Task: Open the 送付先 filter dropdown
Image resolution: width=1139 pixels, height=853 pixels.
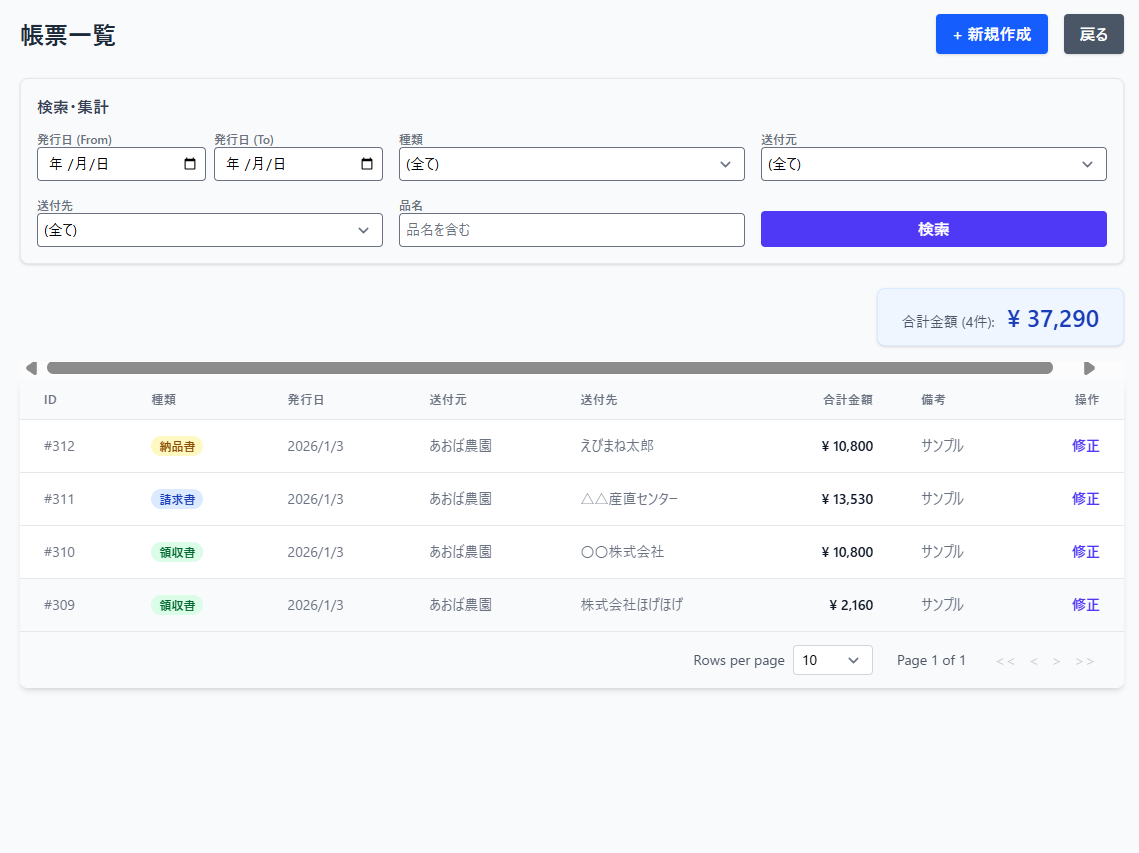Action: click(x=209, y=230)
